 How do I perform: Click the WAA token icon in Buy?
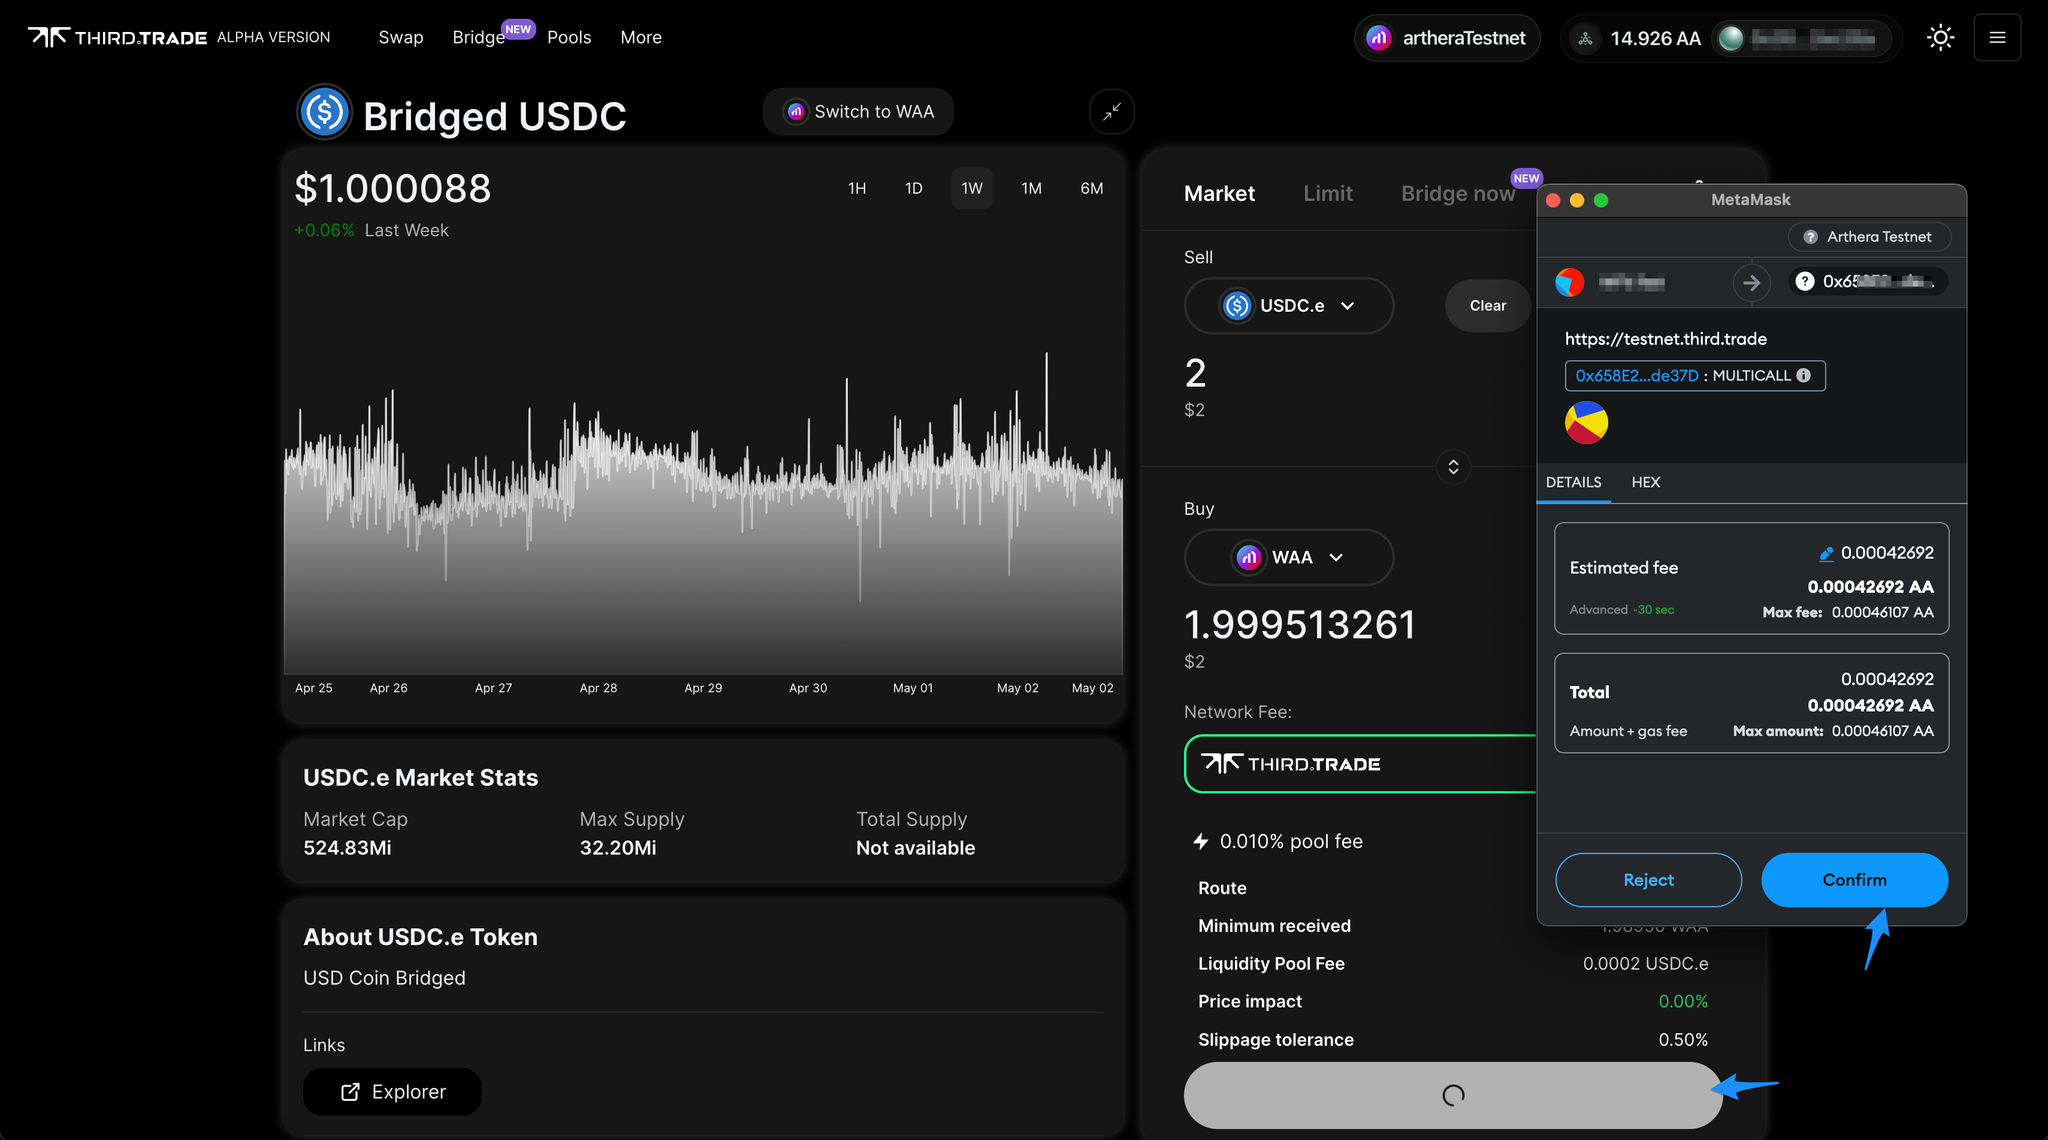click(1242, 556)
